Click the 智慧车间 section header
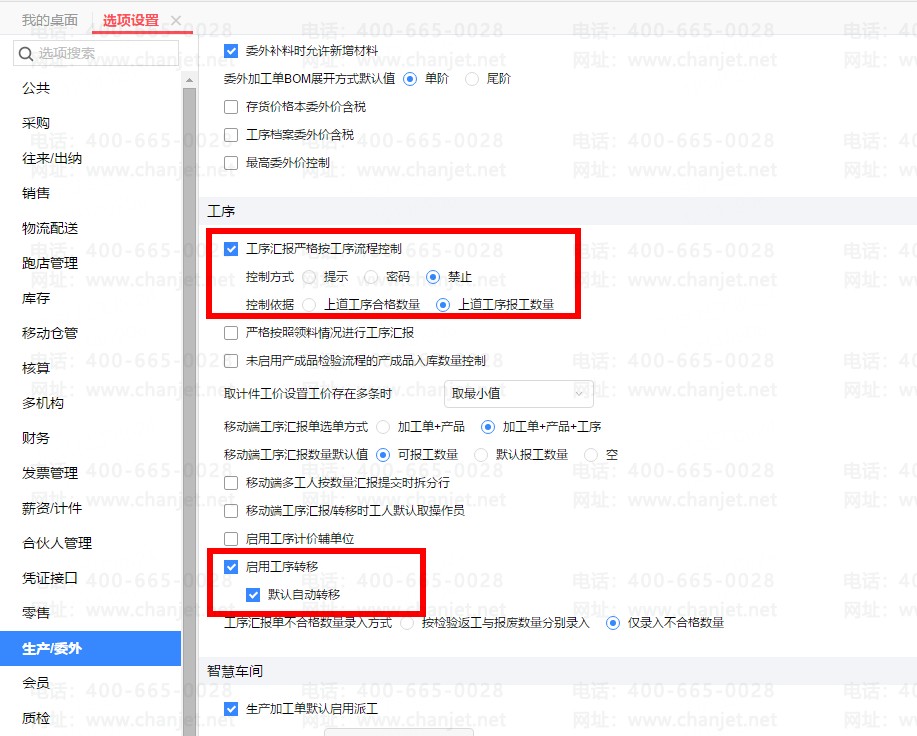Viewport: 917px width, 736px height. point(235,671)
